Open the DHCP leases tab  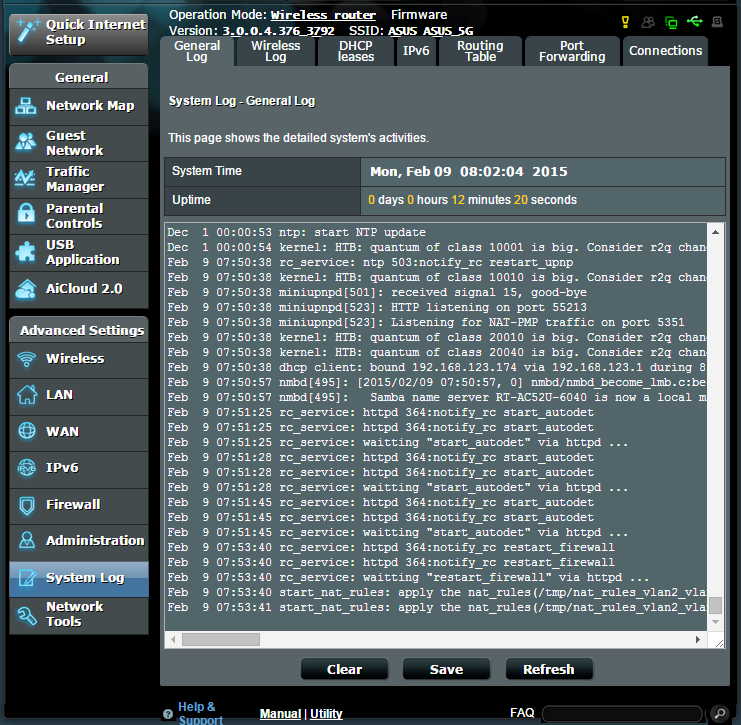(356, 51)
